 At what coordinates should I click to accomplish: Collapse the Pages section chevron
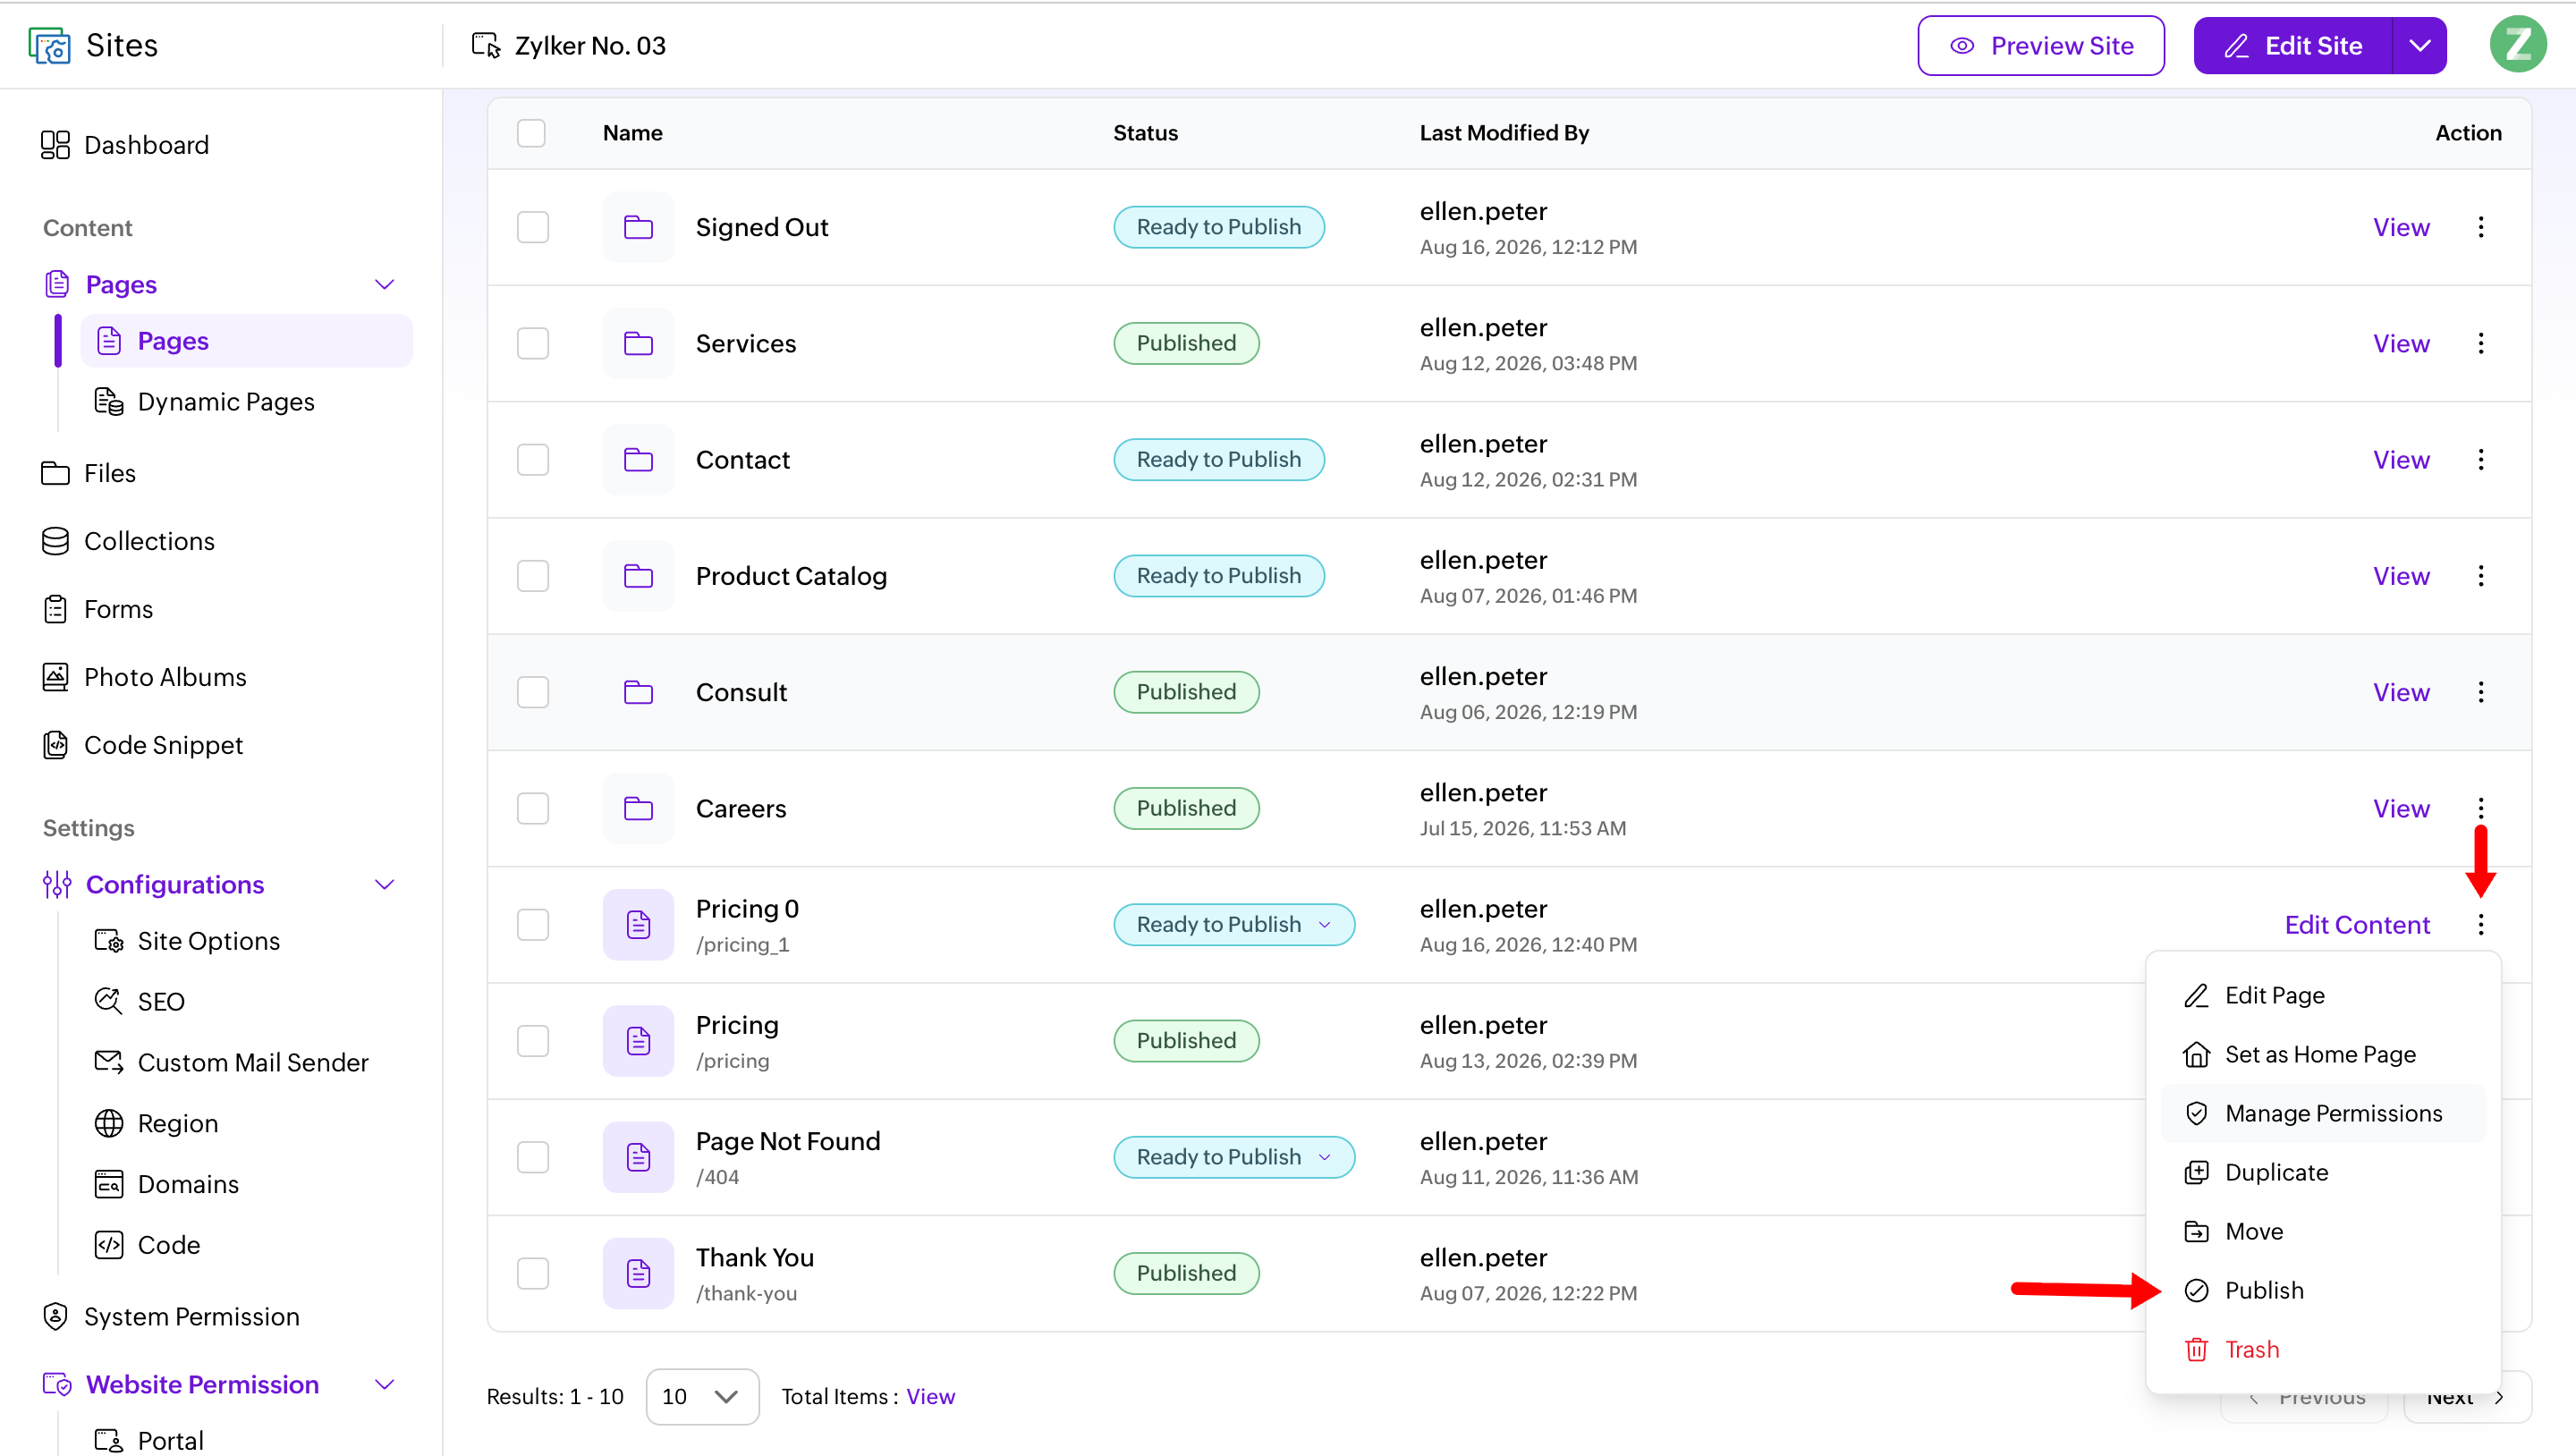[x=384, y=284]
